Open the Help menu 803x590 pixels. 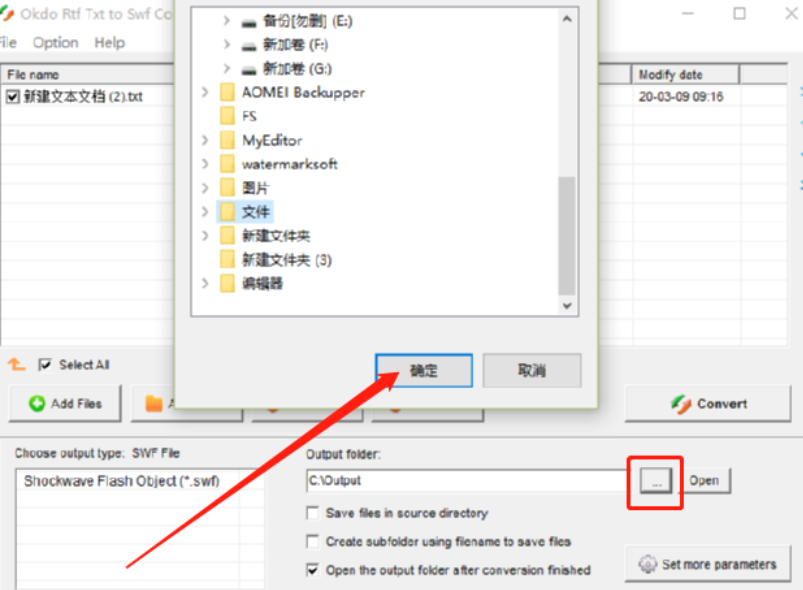pos(110,43)
